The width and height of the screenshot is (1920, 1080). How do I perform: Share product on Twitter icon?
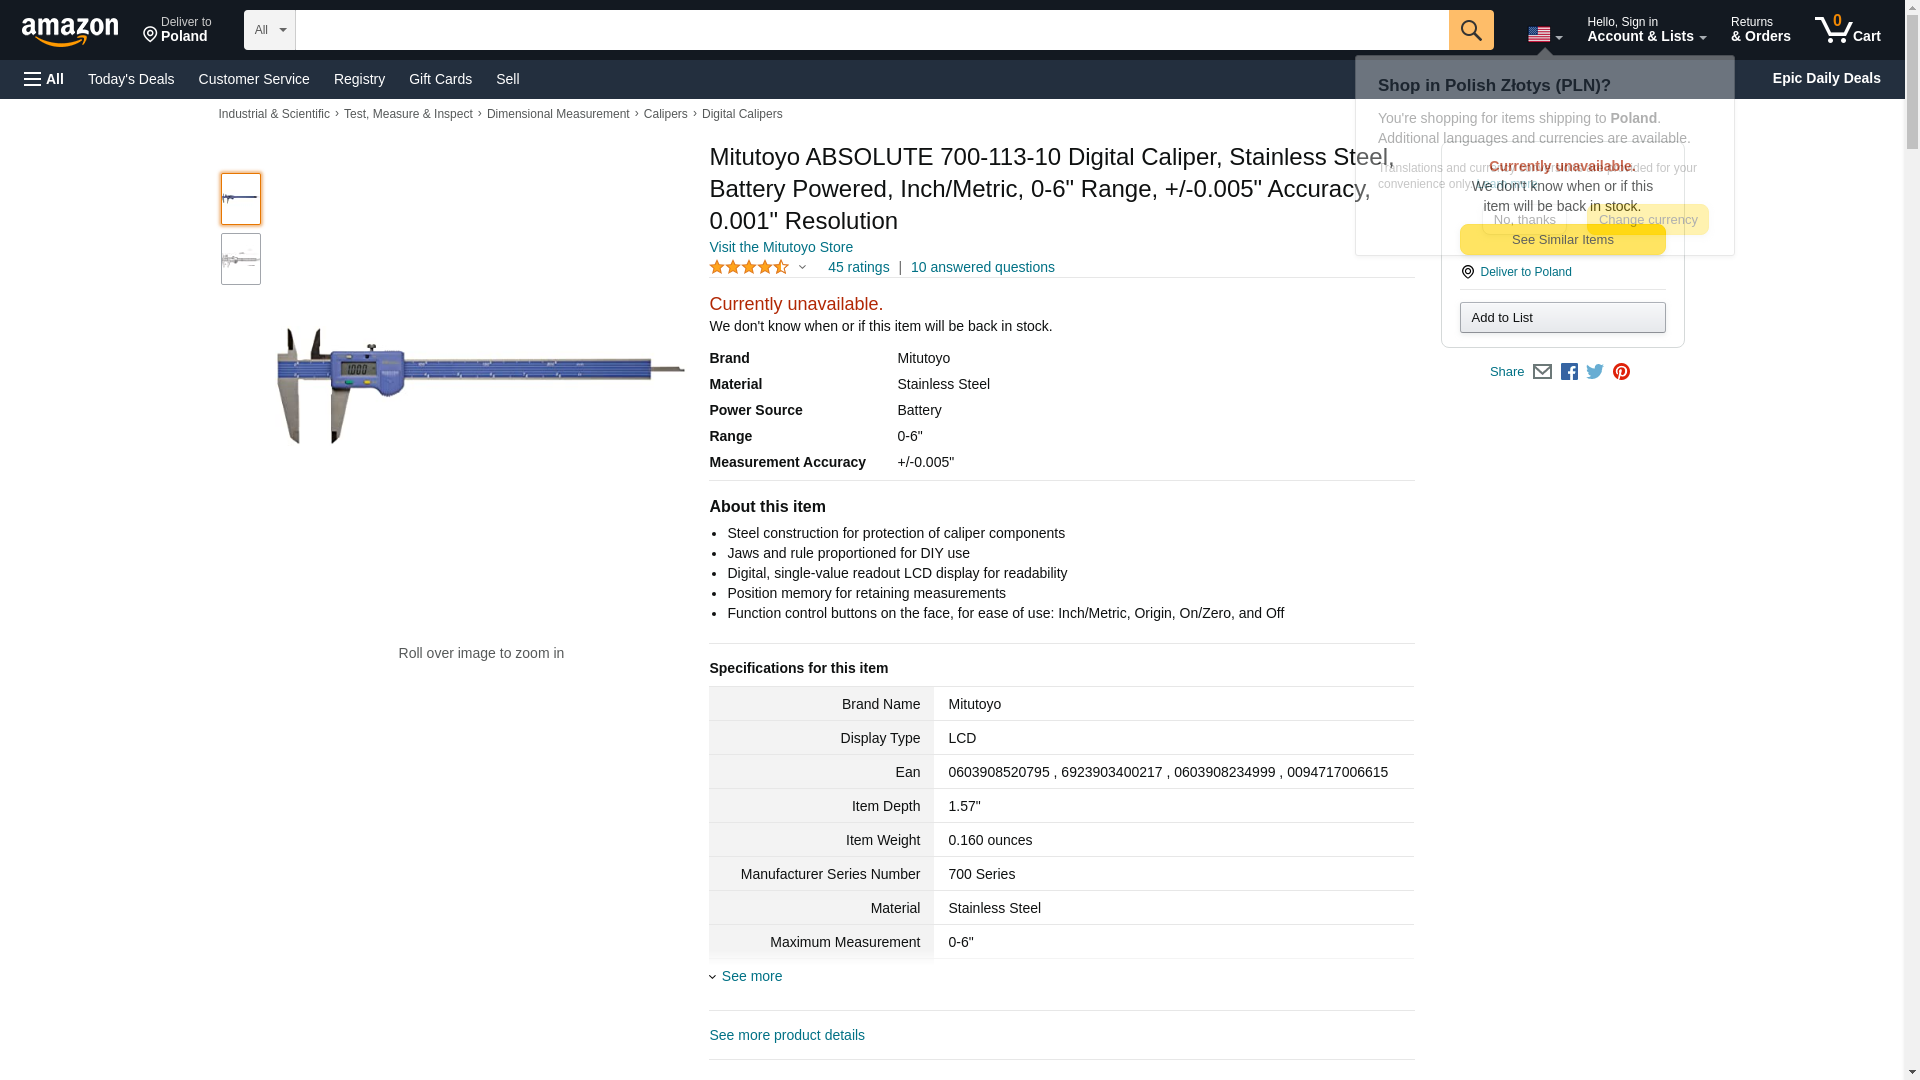click(1595, 372)
